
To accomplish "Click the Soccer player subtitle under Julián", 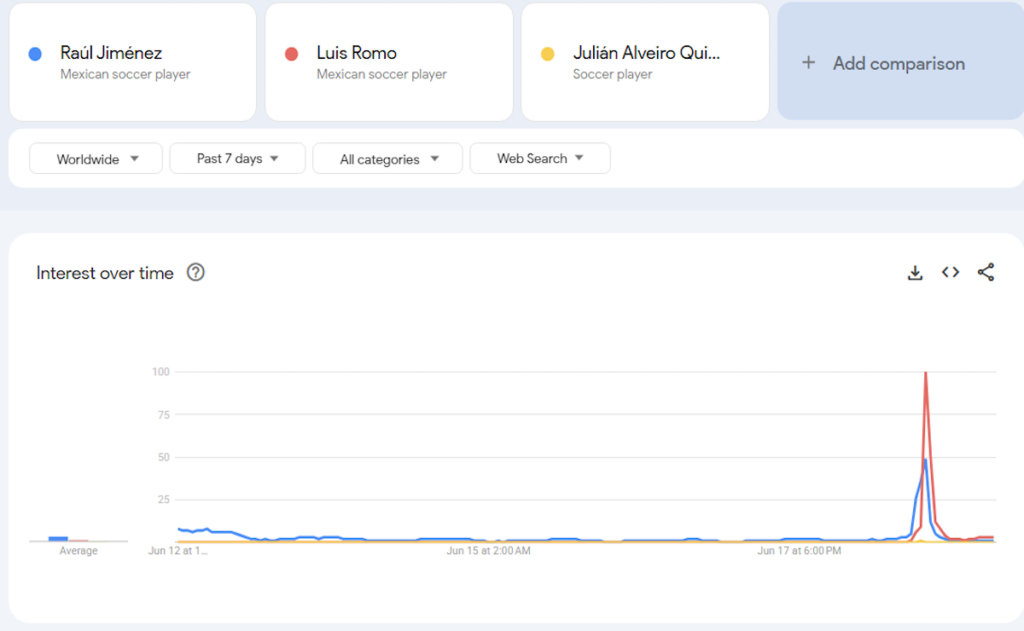I will point(613,74).
